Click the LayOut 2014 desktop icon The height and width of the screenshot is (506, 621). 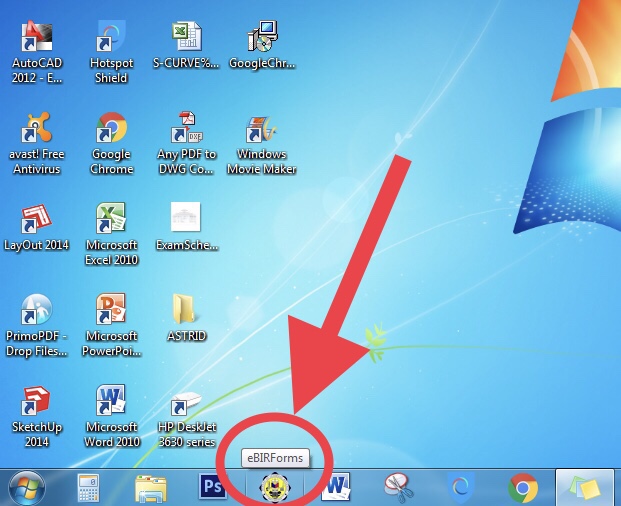(37, 220)
